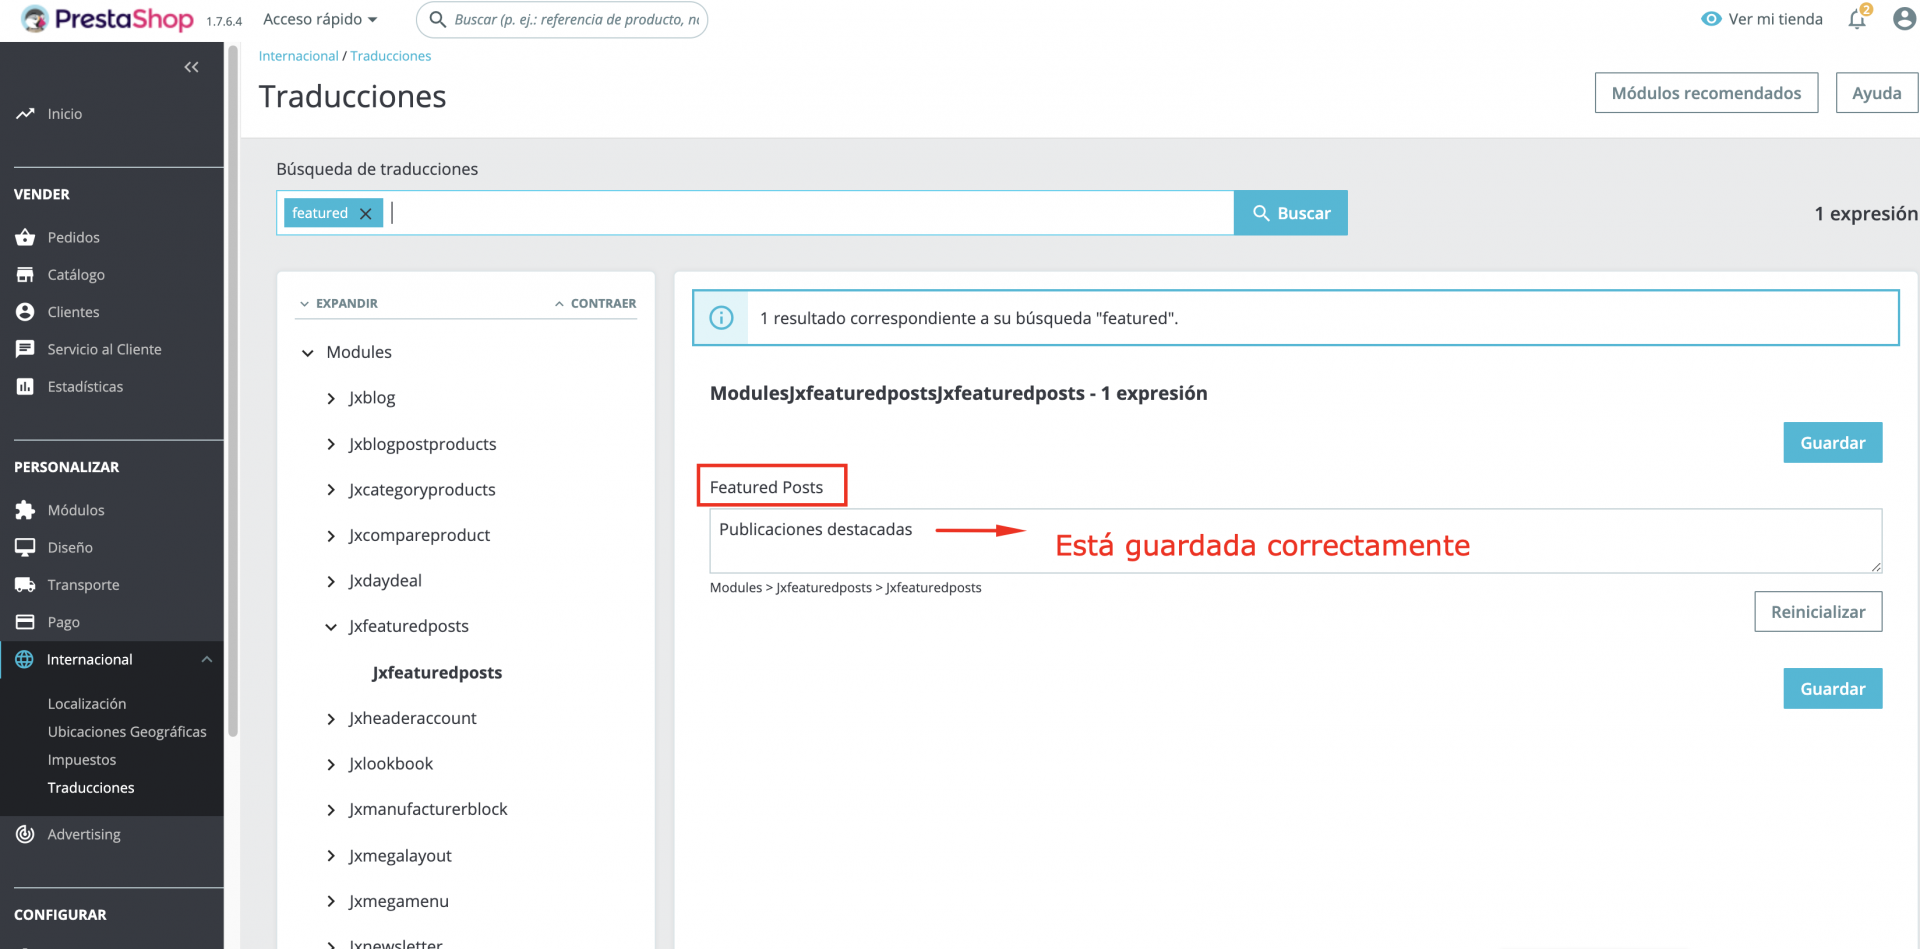This screenshot has width=1920, height=949.
Task: Click the Buscar search button
Action: 1291,213
